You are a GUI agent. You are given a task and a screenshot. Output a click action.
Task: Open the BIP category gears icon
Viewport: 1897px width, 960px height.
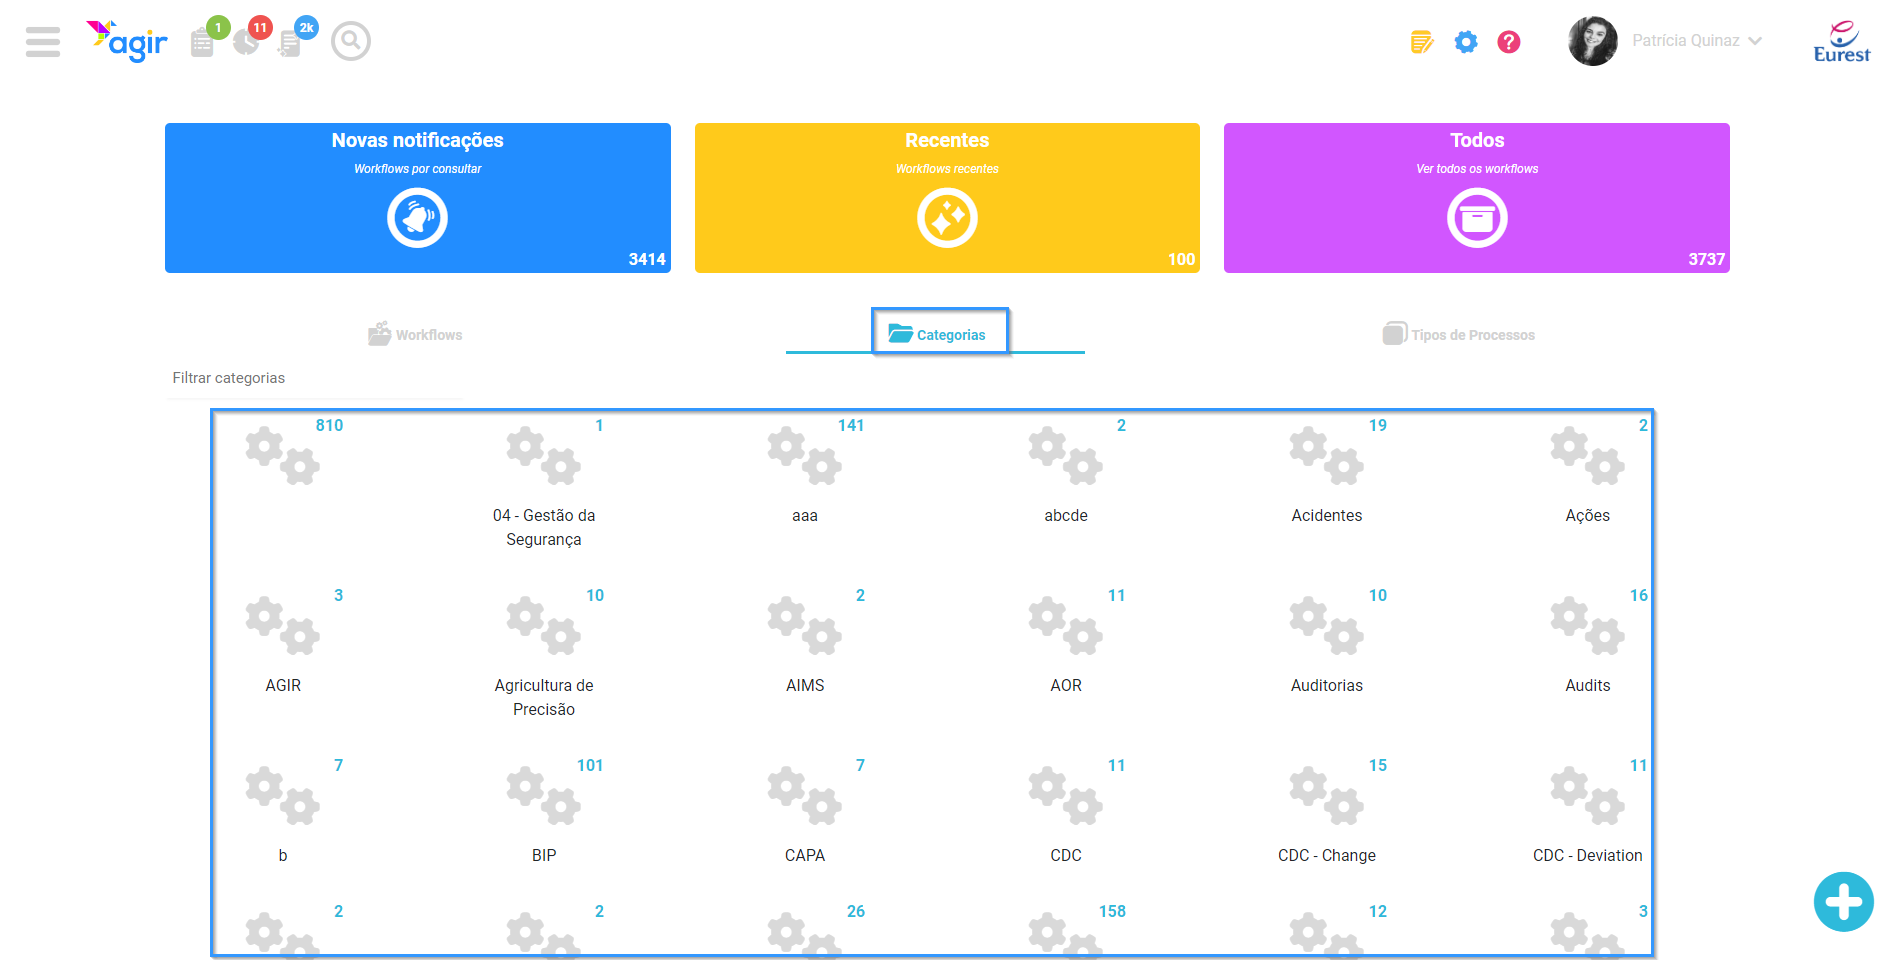coord(544,796)
